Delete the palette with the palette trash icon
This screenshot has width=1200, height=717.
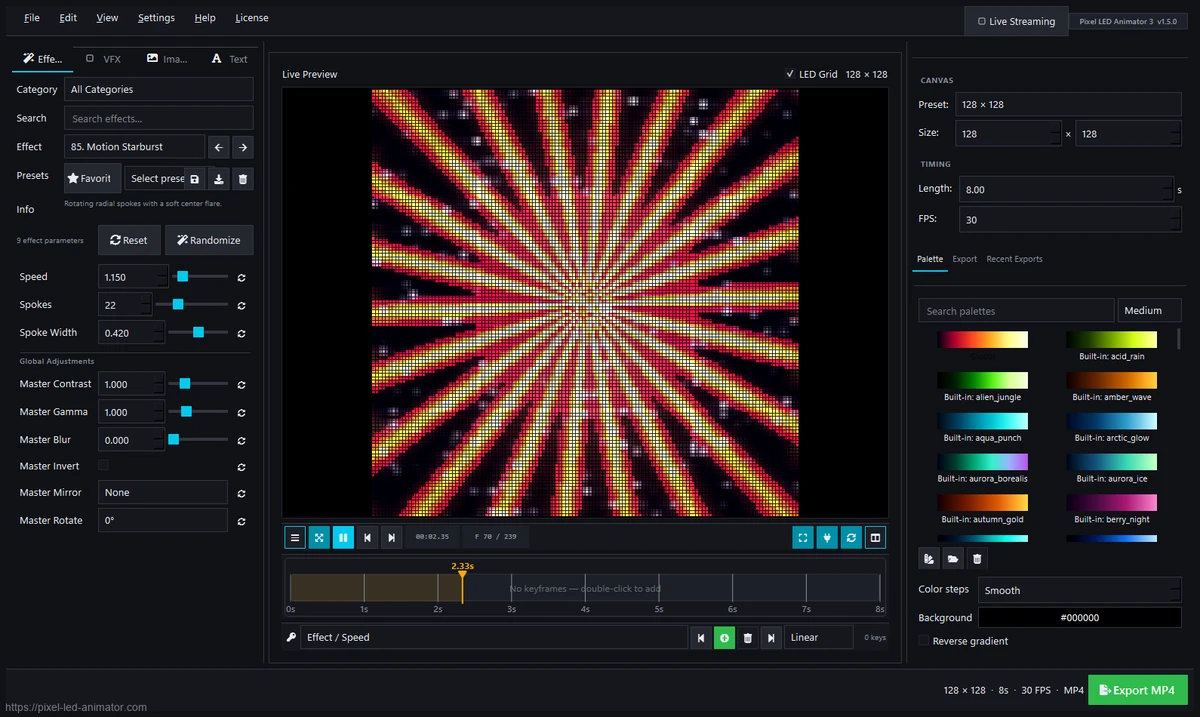(977, 559)
